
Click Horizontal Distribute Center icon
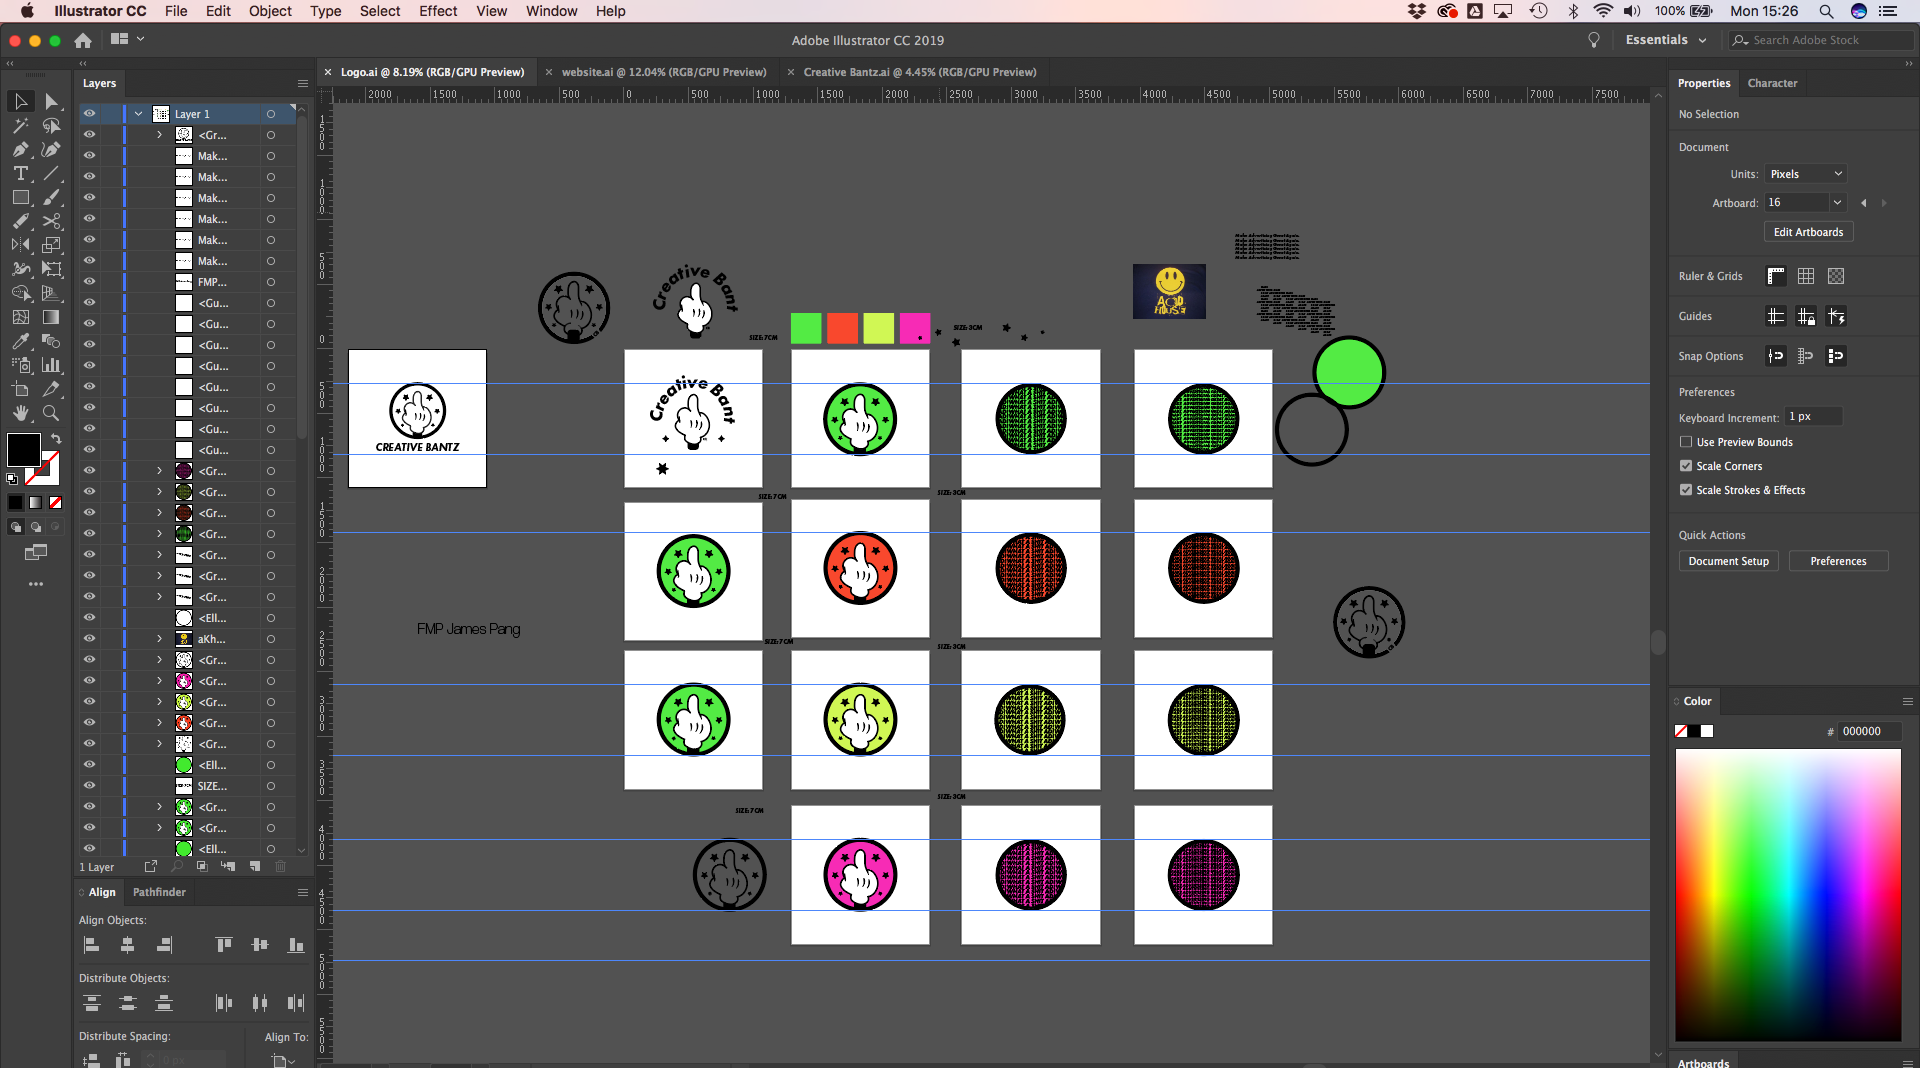(260, 1003)
